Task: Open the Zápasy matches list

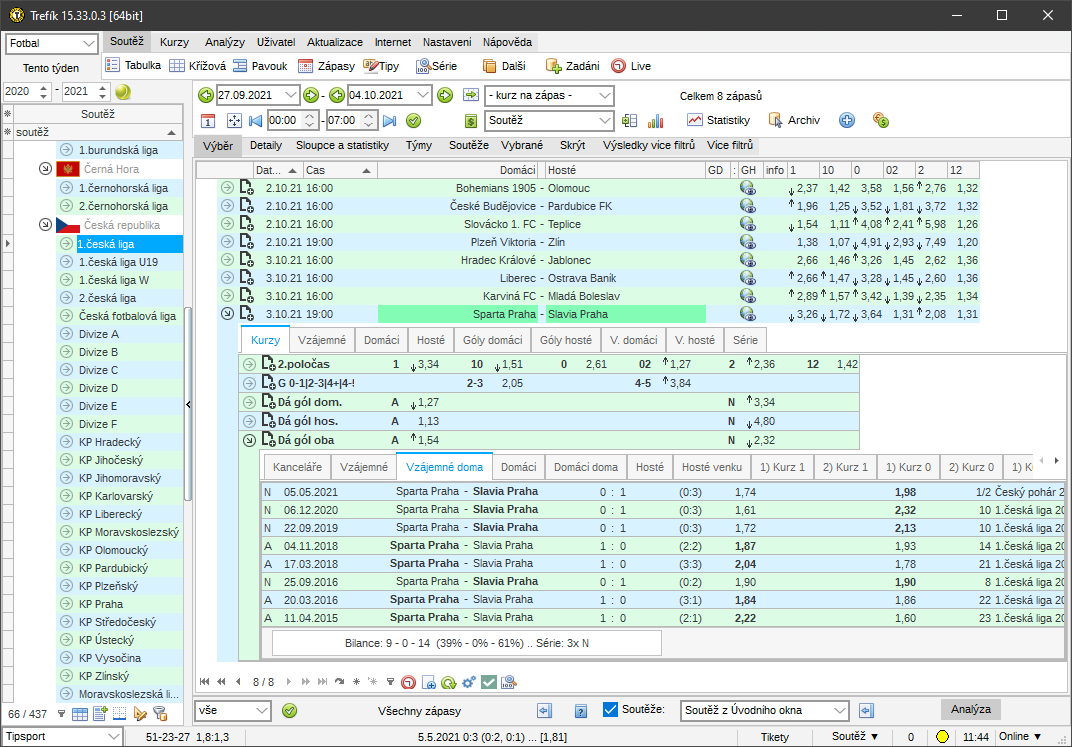Action: (327, 66)
